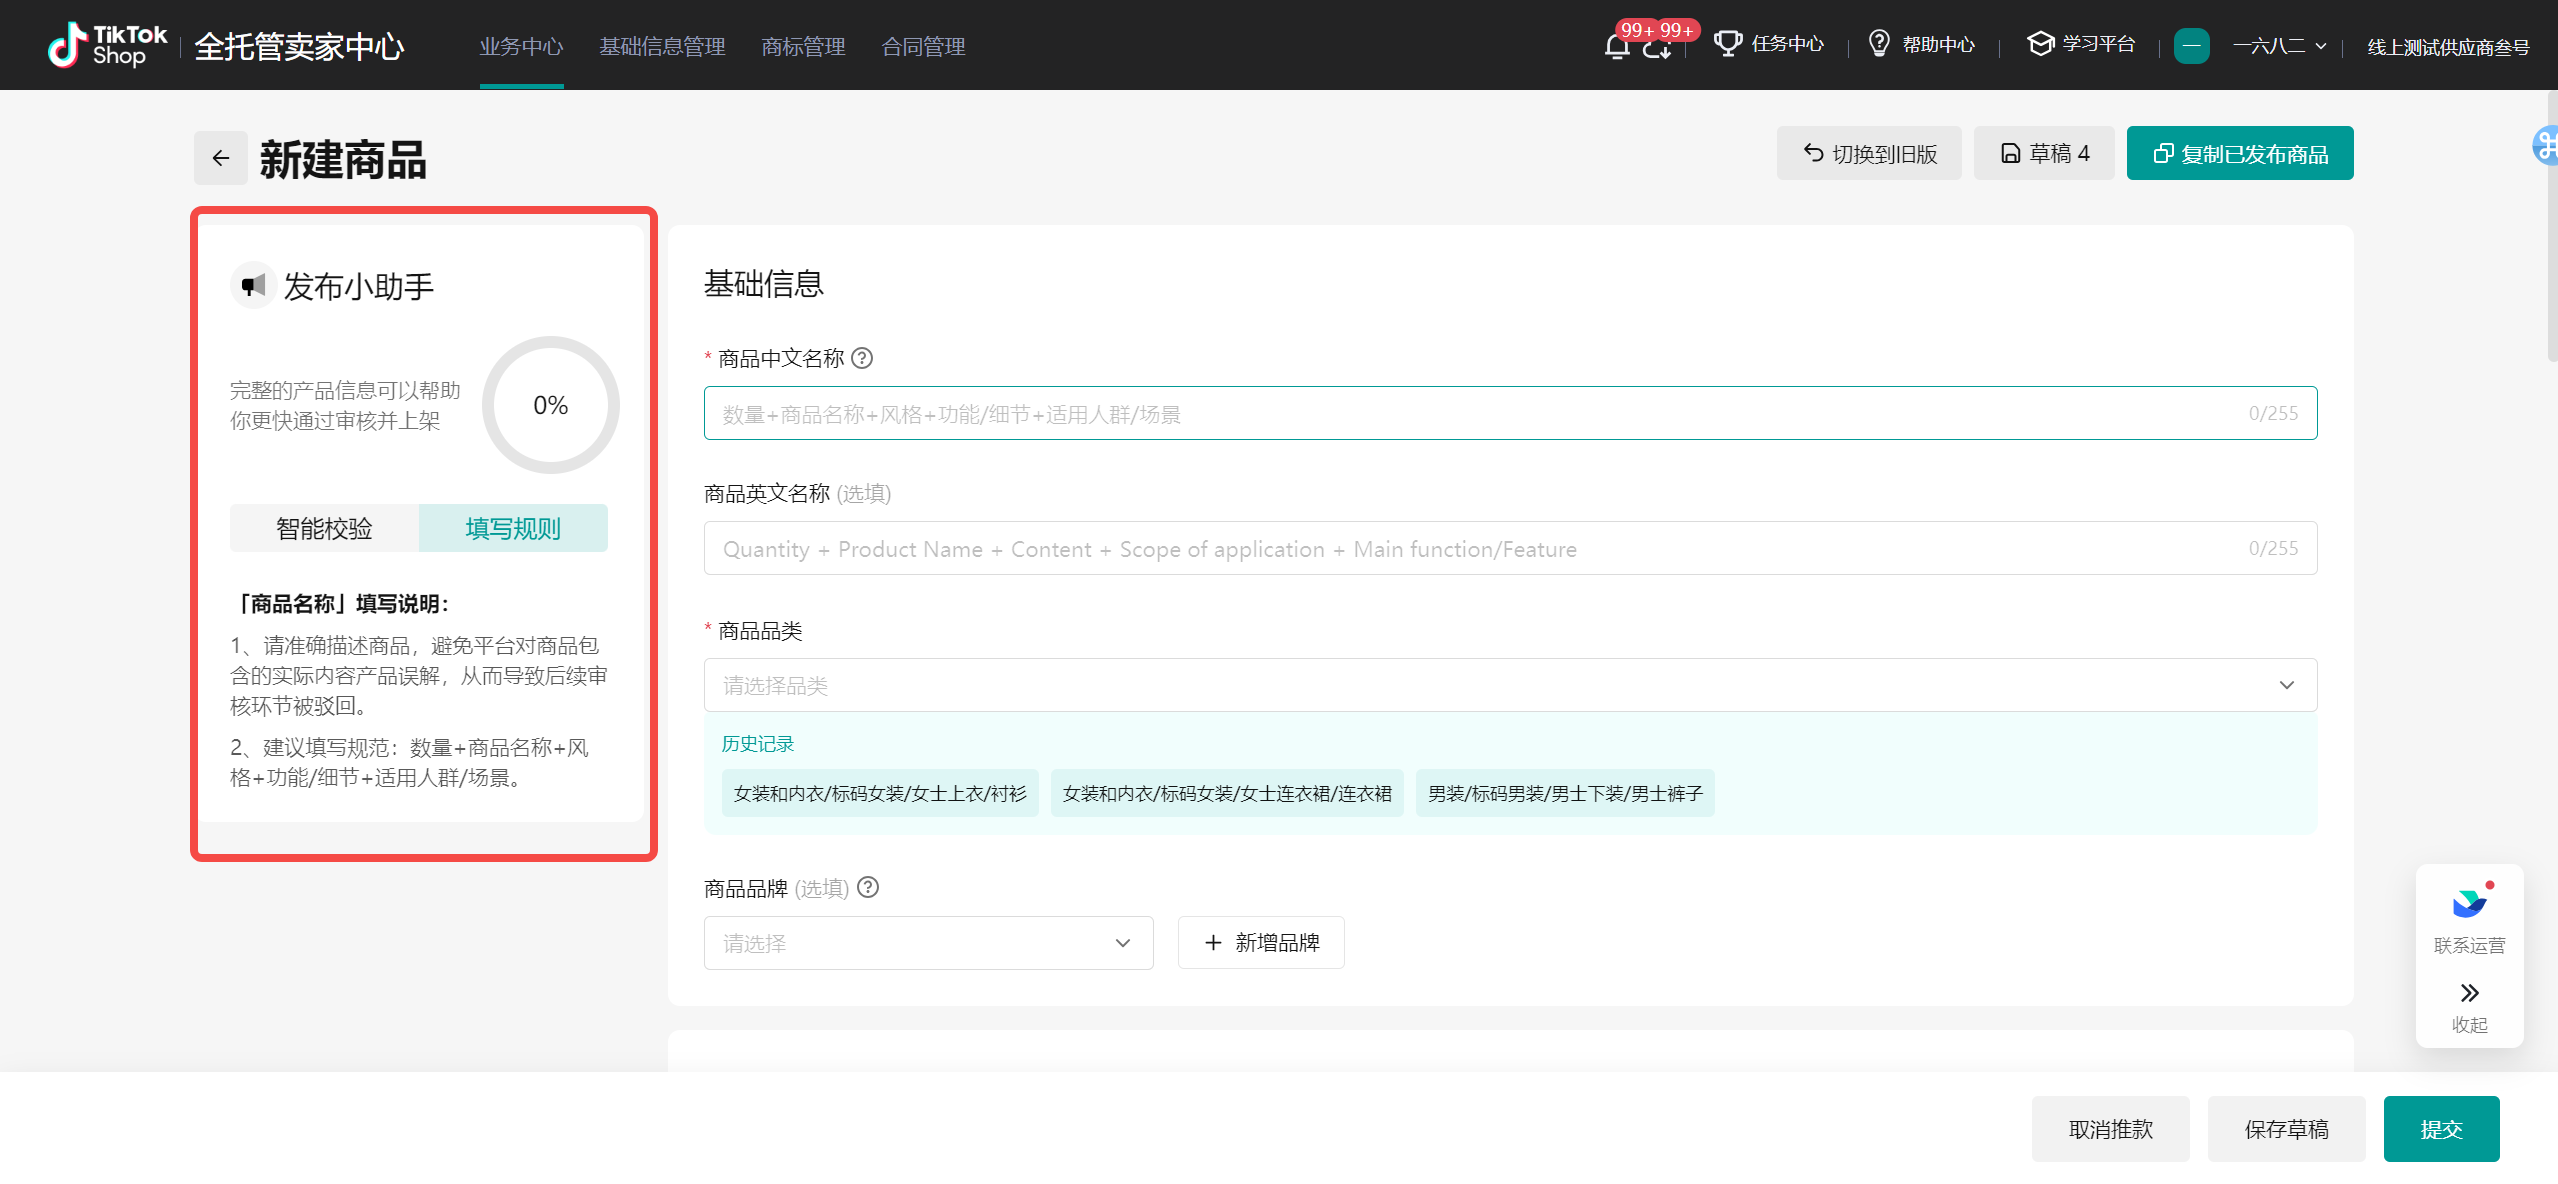Click the 线上测试供应商叁号 account name

click(x=2448, y=47)
